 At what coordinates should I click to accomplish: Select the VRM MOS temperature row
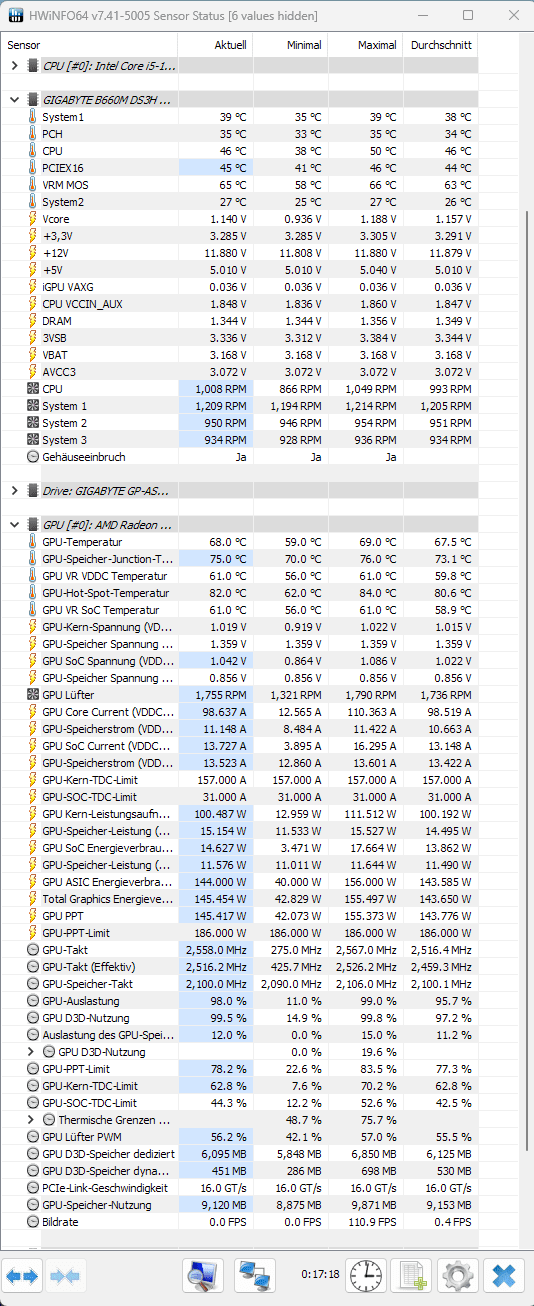point(240,185)
